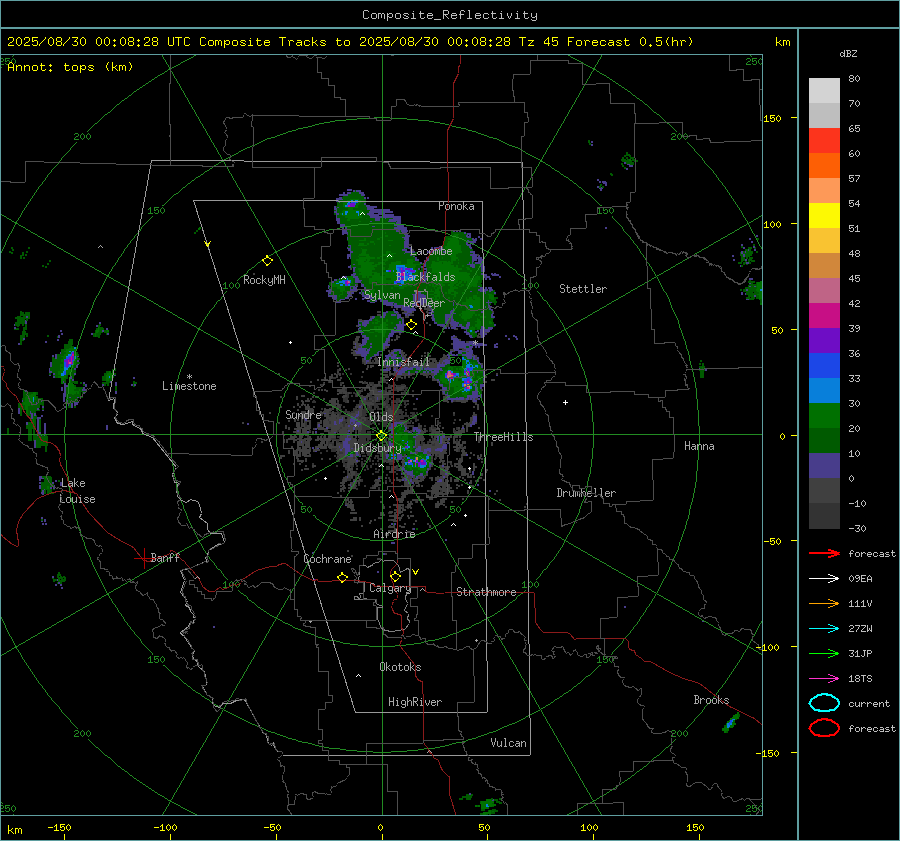The width and height of the screenshot is (900, 841).
Task: Click the cyan 27ZW arrow legend icon
Action: point(824,629)
